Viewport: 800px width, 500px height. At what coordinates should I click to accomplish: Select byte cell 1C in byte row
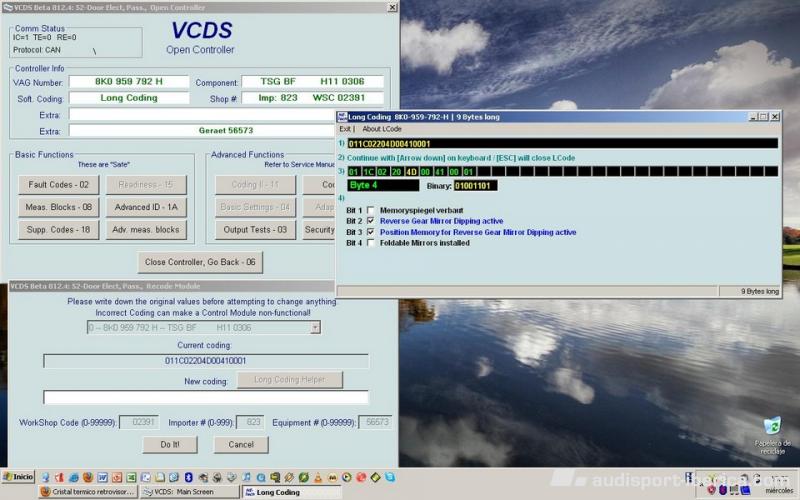tap(368, 172)
